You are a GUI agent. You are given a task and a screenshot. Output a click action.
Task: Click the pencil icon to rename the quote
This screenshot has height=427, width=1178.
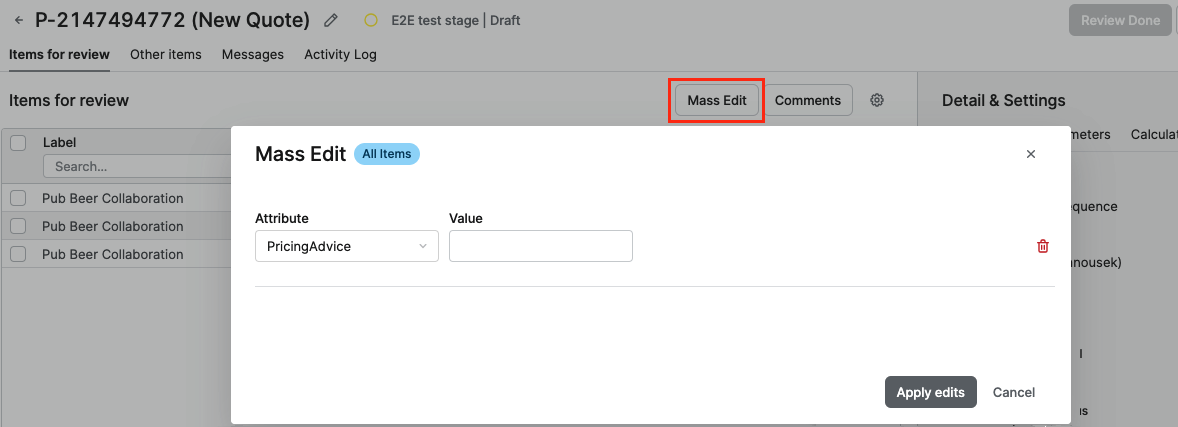pyautogui.click(x=331, y=20)
